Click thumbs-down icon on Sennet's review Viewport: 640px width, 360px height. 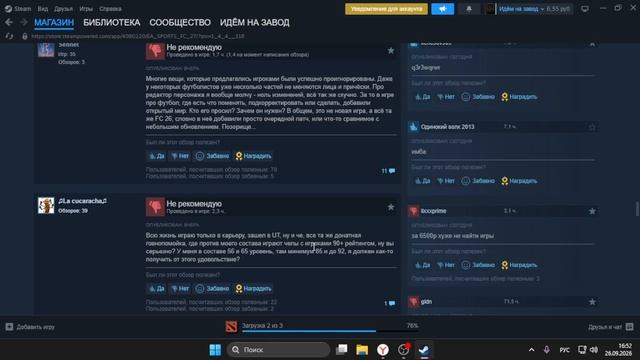click(155, 51)
